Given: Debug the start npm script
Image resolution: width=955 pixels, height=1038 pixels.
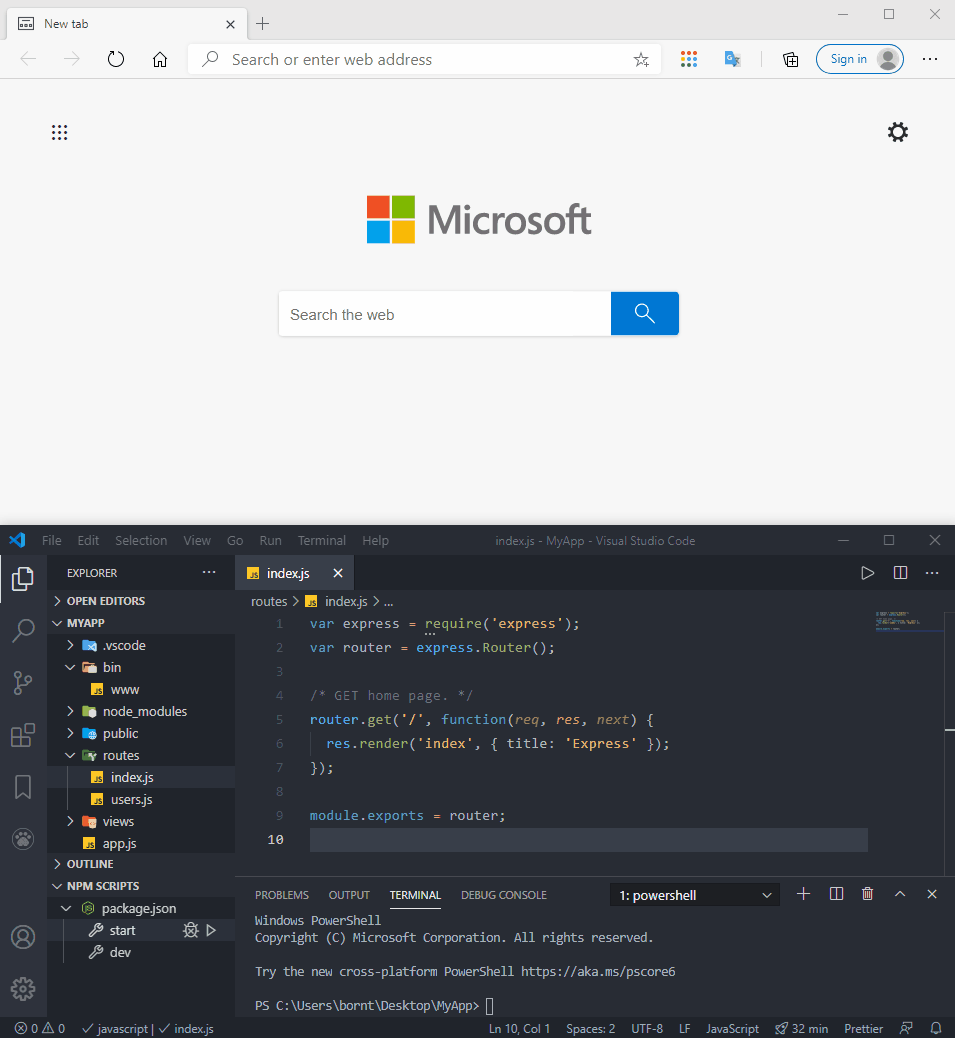Looking at the screenshot, I should tap(190, 930).
